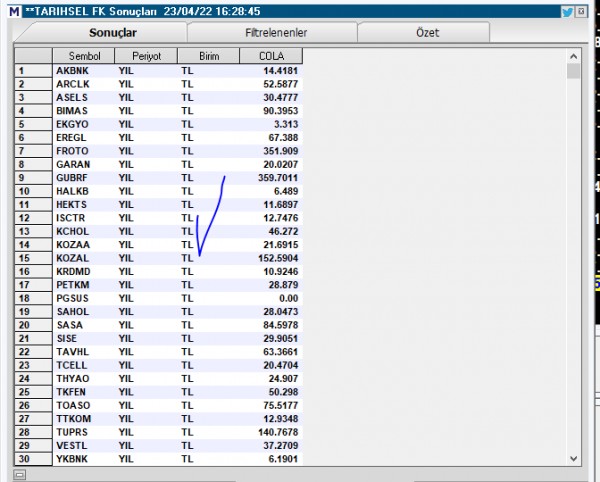Click the scrollbar up arrow
Viewport: 600px width, 482px height.
[573, 56]
